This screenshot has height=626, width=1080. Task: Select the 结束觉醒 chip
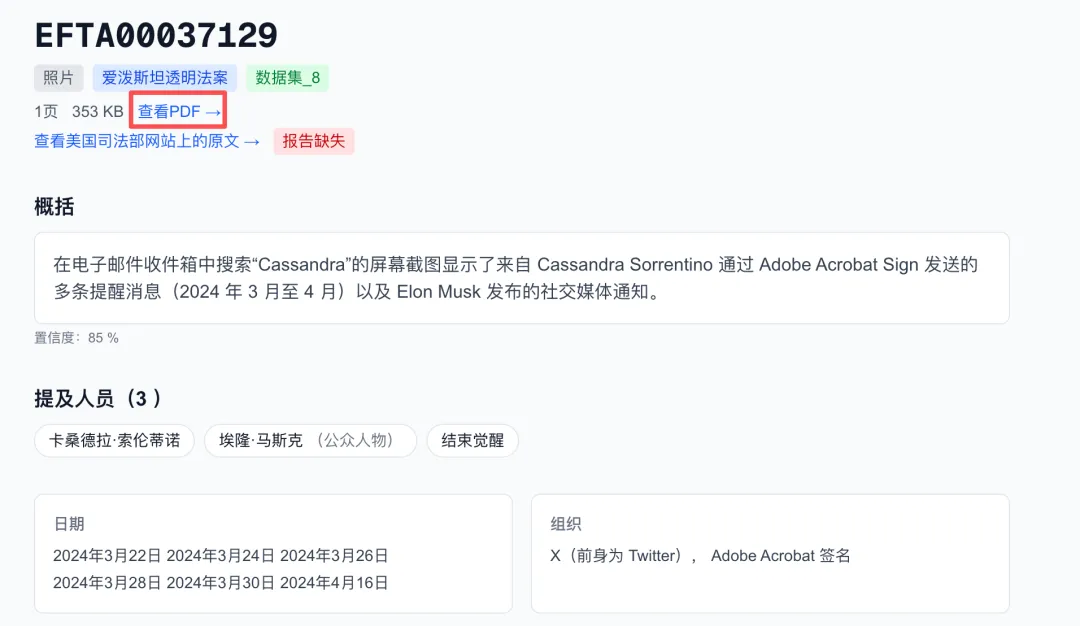point(472,440)
